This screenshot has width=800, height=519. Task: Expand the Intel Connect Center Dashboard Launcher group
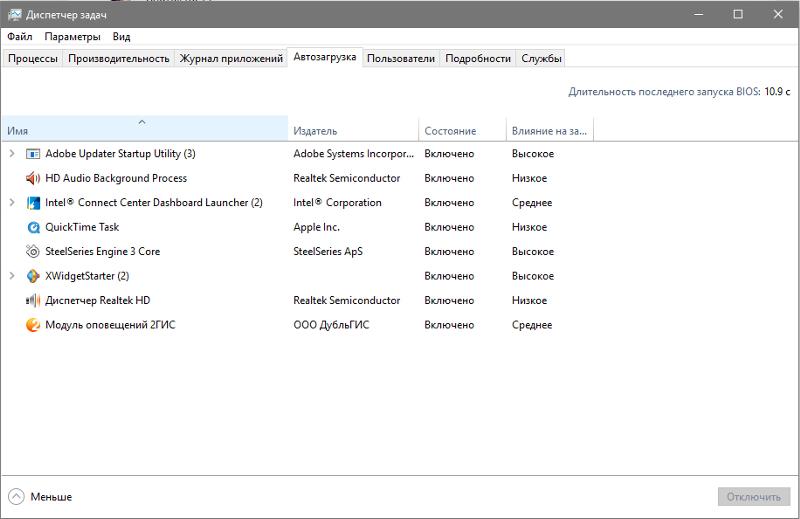coord(12,202)
